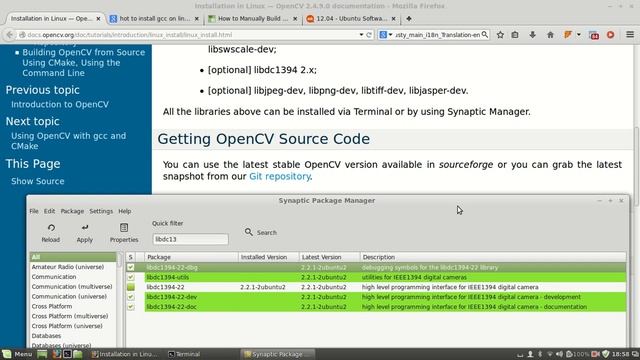Image resolution: width=640 pixels, height=360 pixels.
Task: Show desktop icon next to Menu
Action: click(x=42, y=354)
